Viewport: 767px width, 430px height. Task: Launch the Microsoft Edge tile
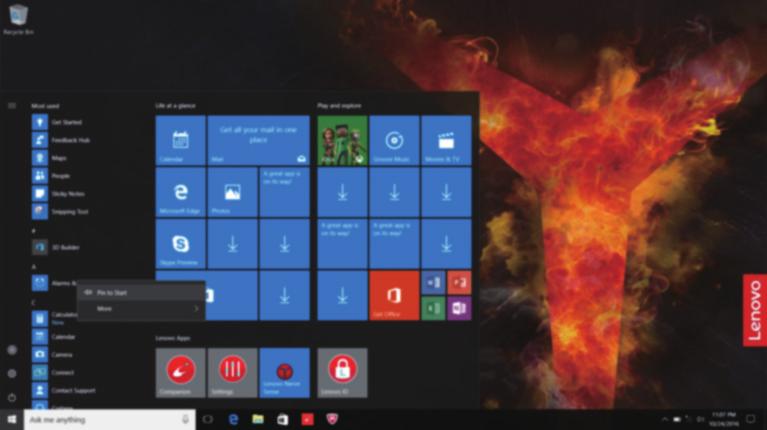(180, 192)
